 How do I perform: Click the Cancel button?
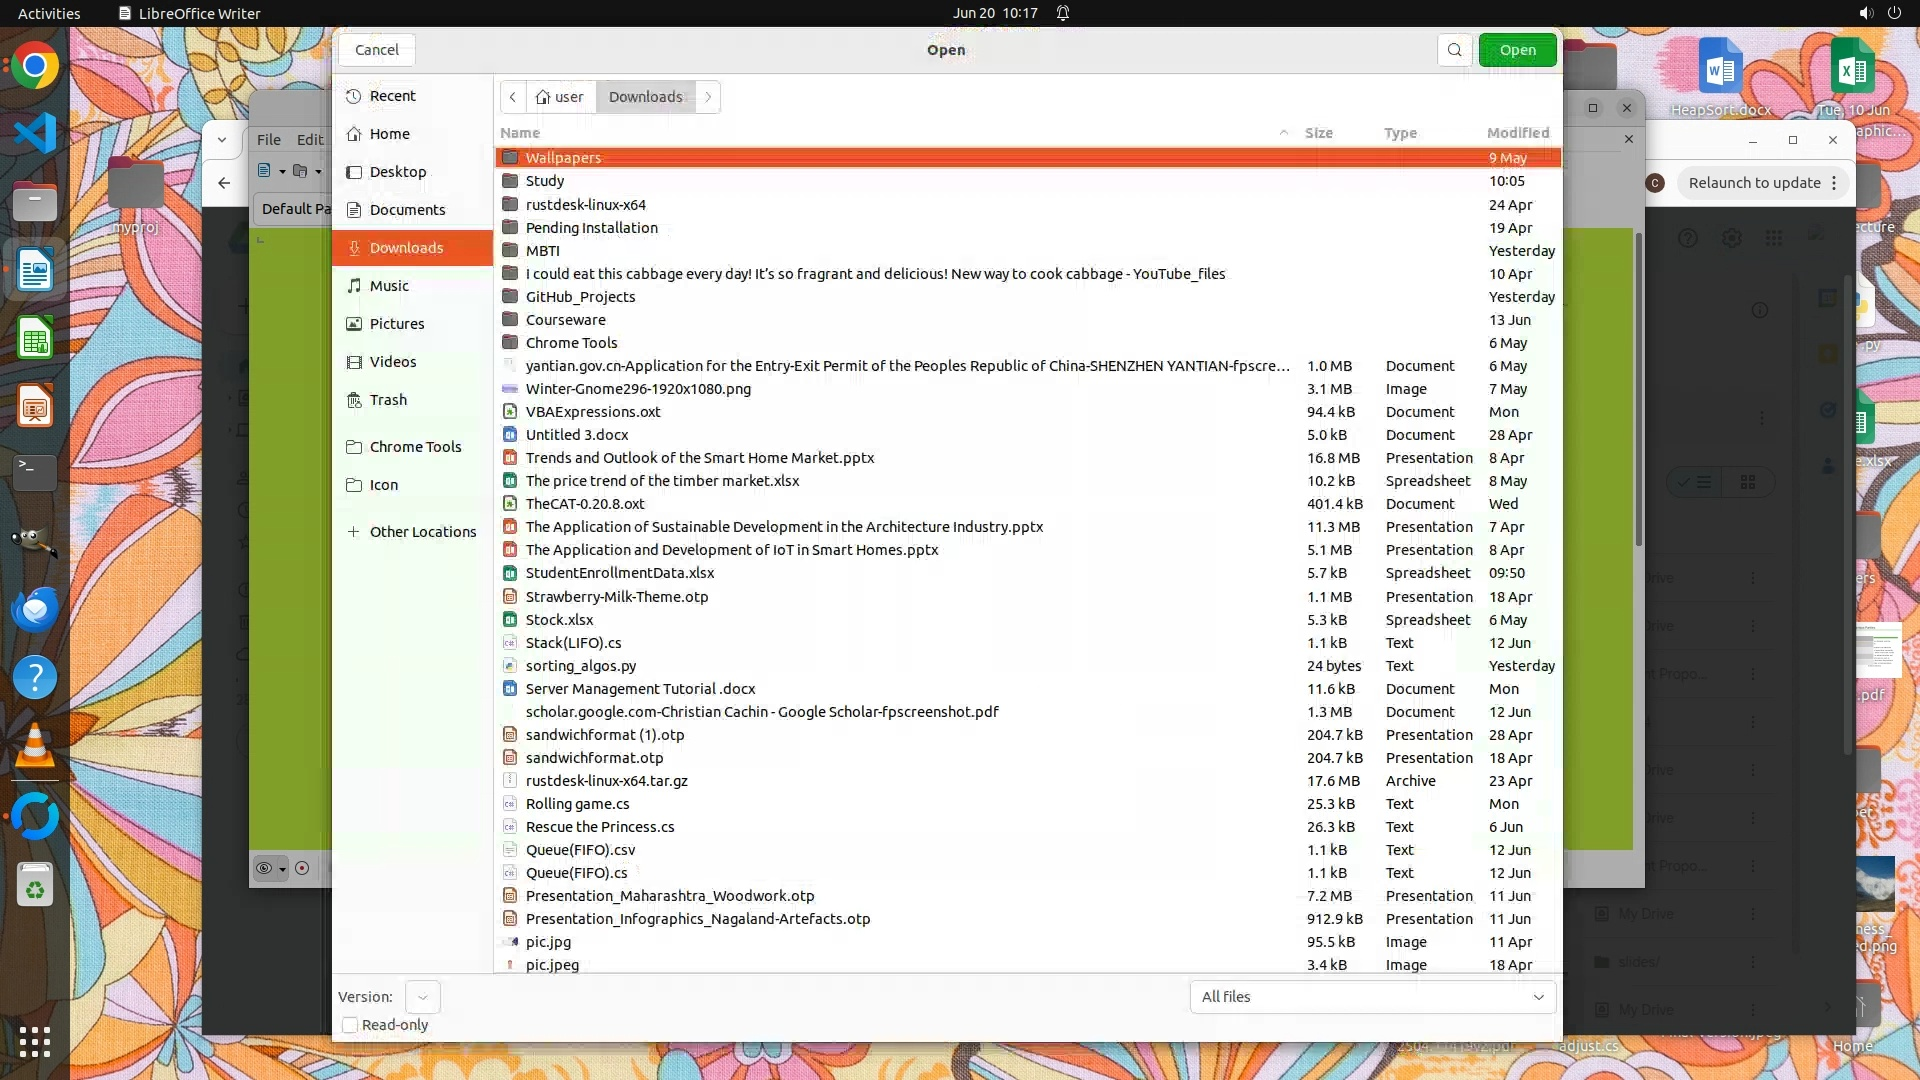376,50
